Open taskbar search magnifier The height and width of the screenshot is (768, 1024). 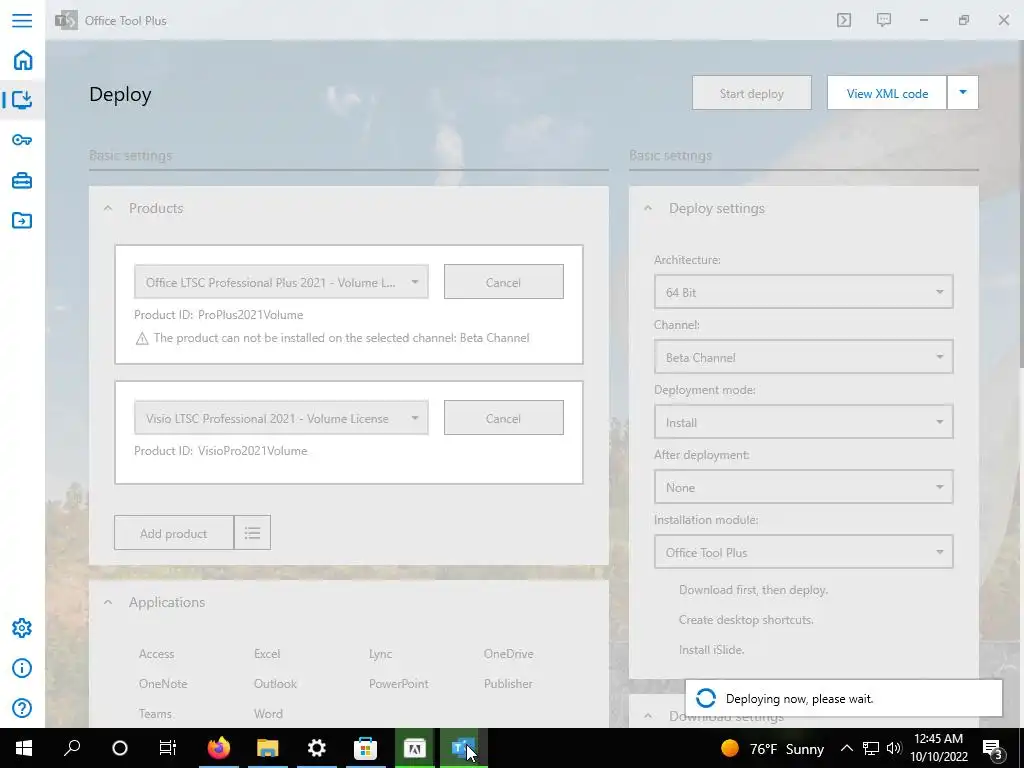pyautogui.click(x=72, y=748)
